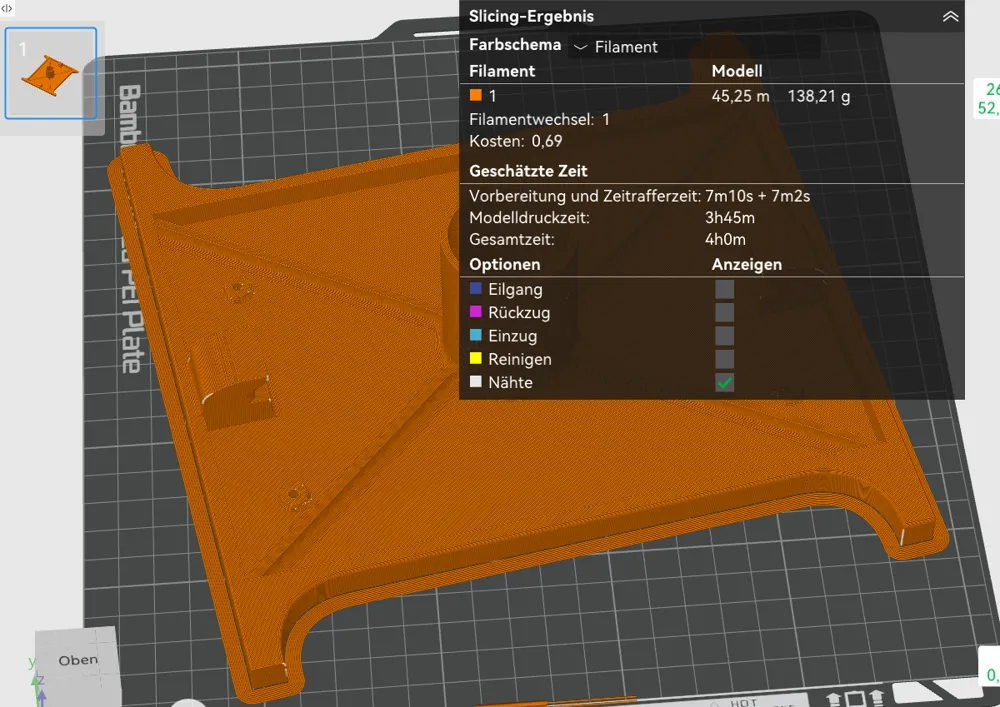Screen dimensions: 1000x707
Task: Click the Oben face of the view cube
Action: pyautogui.click(x=78, y=660)
